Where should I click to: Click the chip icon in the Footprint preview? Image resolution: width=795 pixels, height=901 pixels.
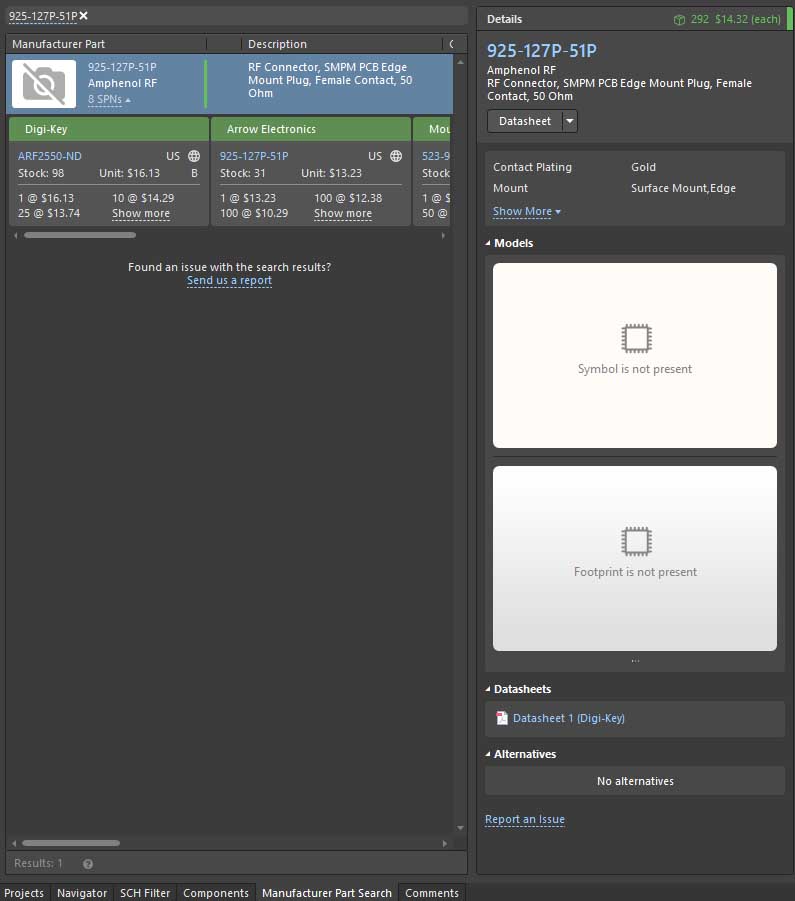pyautogui.click(x=635, y=542)
